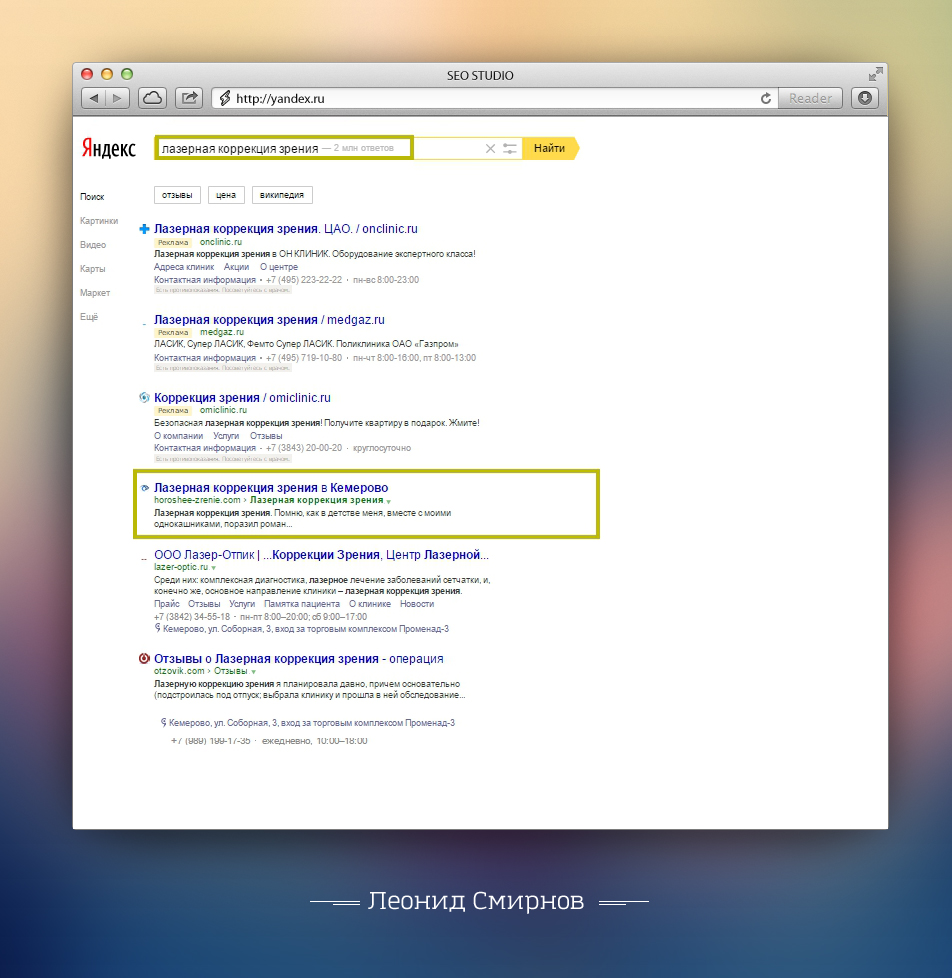Open the Downloads button in toolbar
Viewport: 952px width, 978px height.
click(865, 98)
